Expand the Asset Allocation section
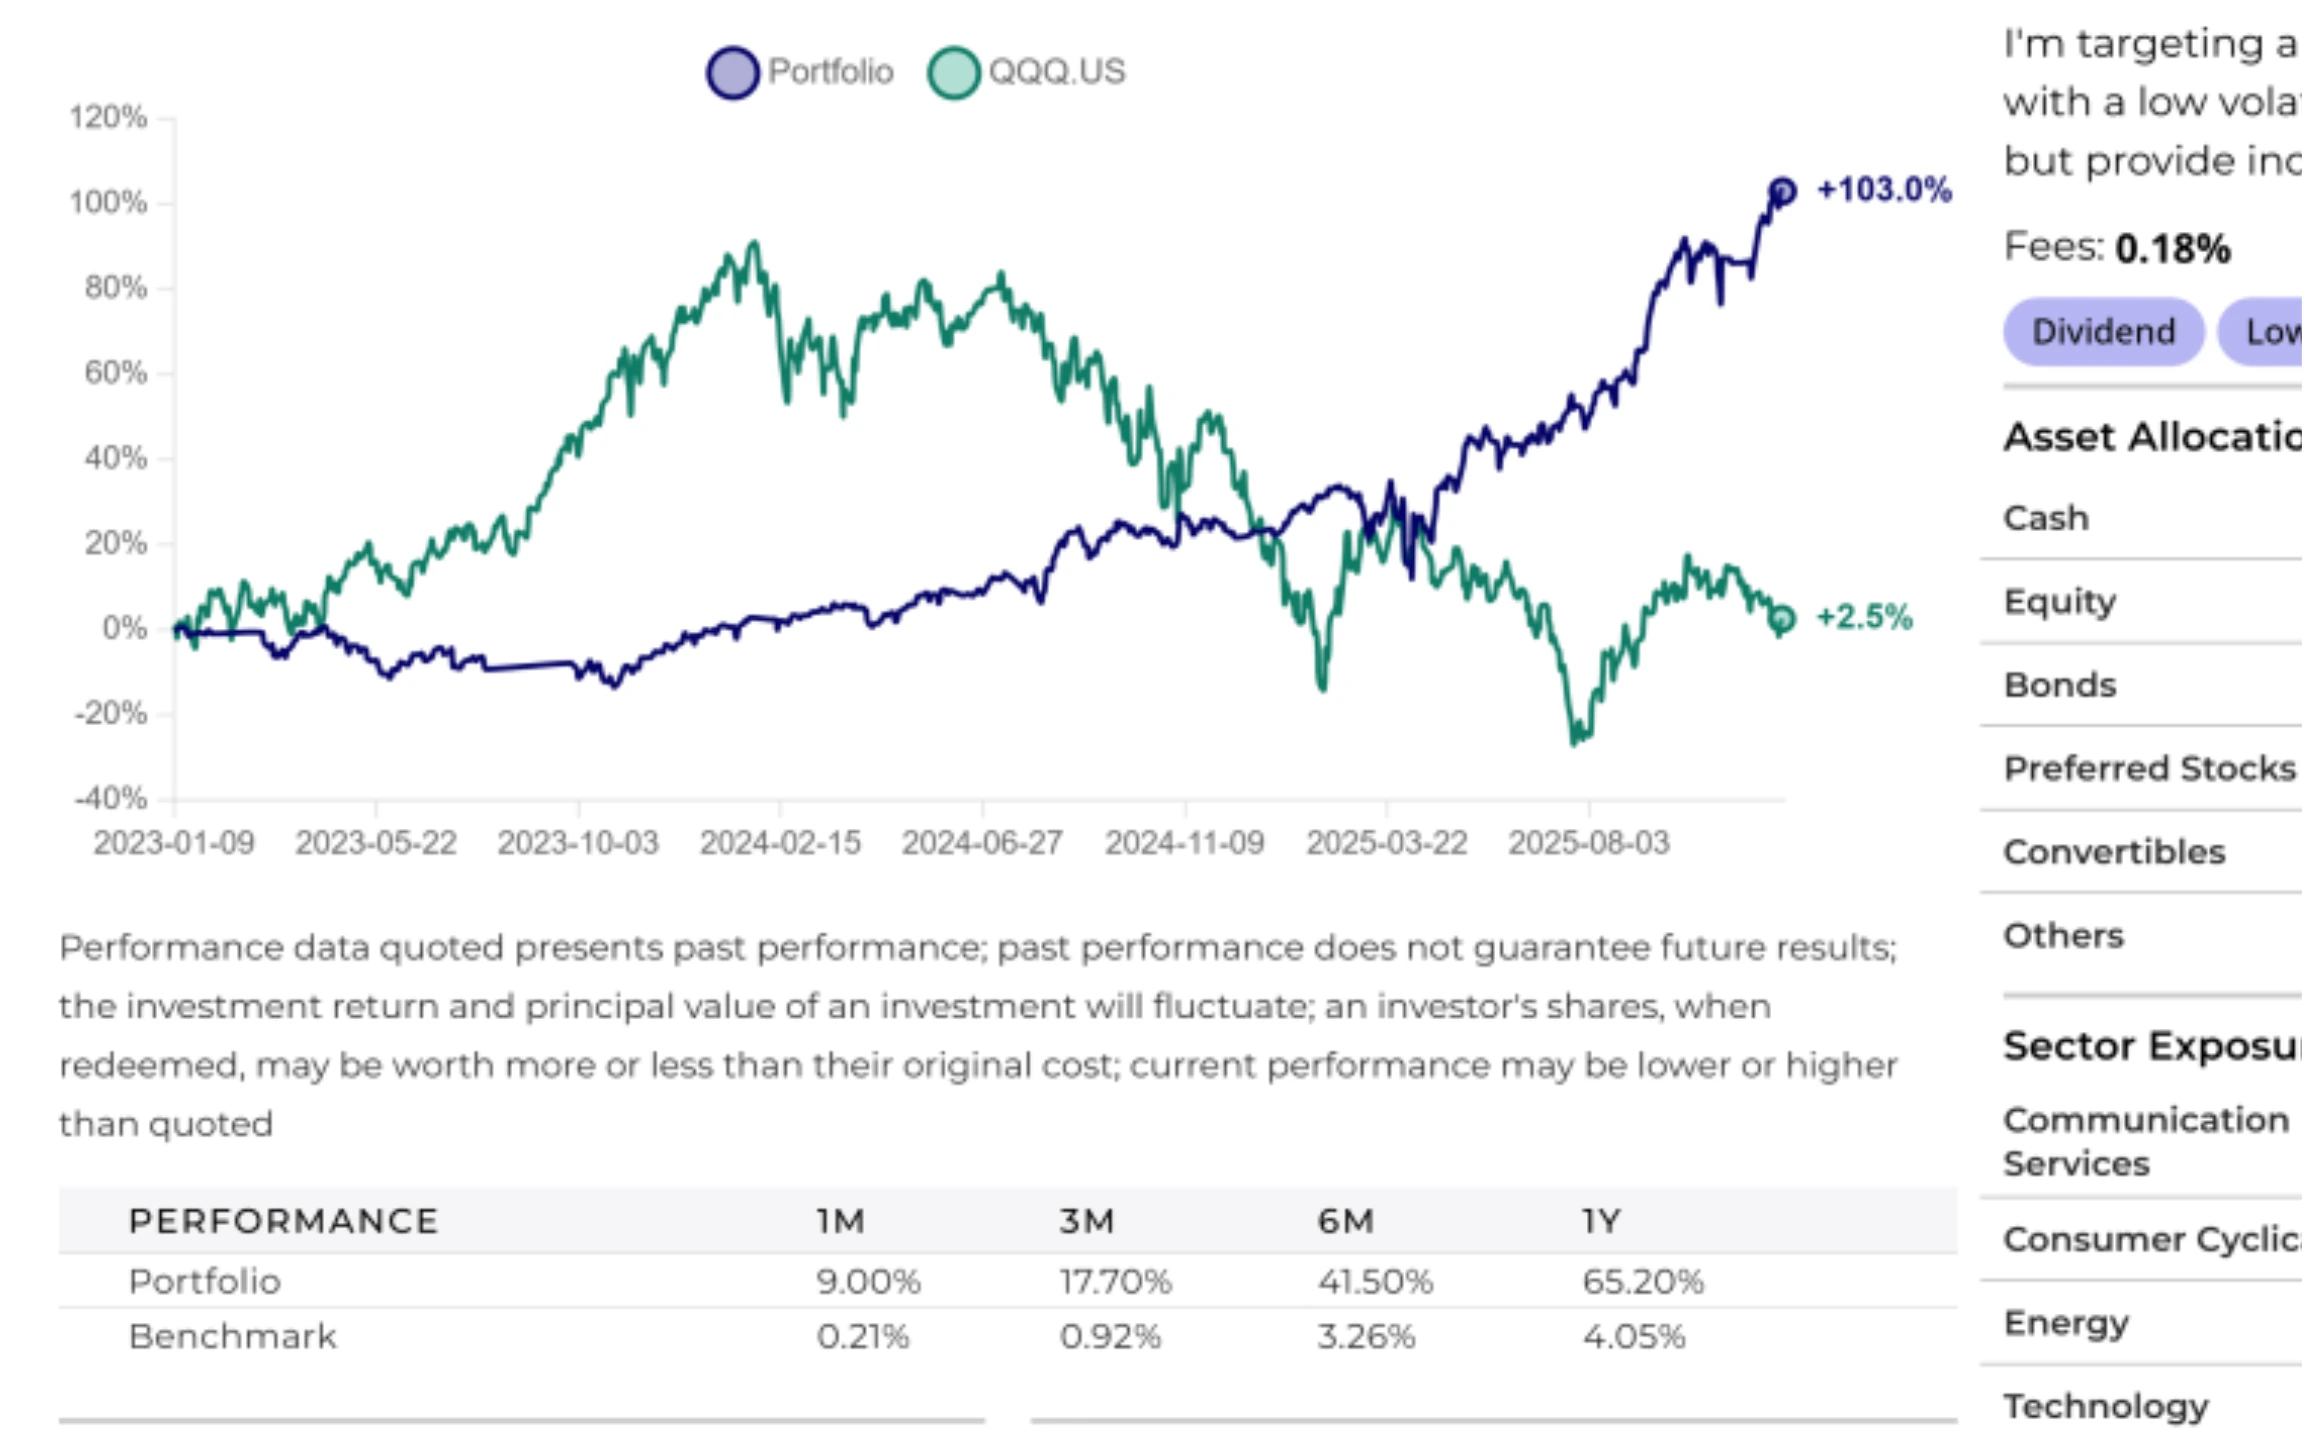Image resolution: width=2304 pixels, height=1440 pixels. click(x=2150, y=436)
